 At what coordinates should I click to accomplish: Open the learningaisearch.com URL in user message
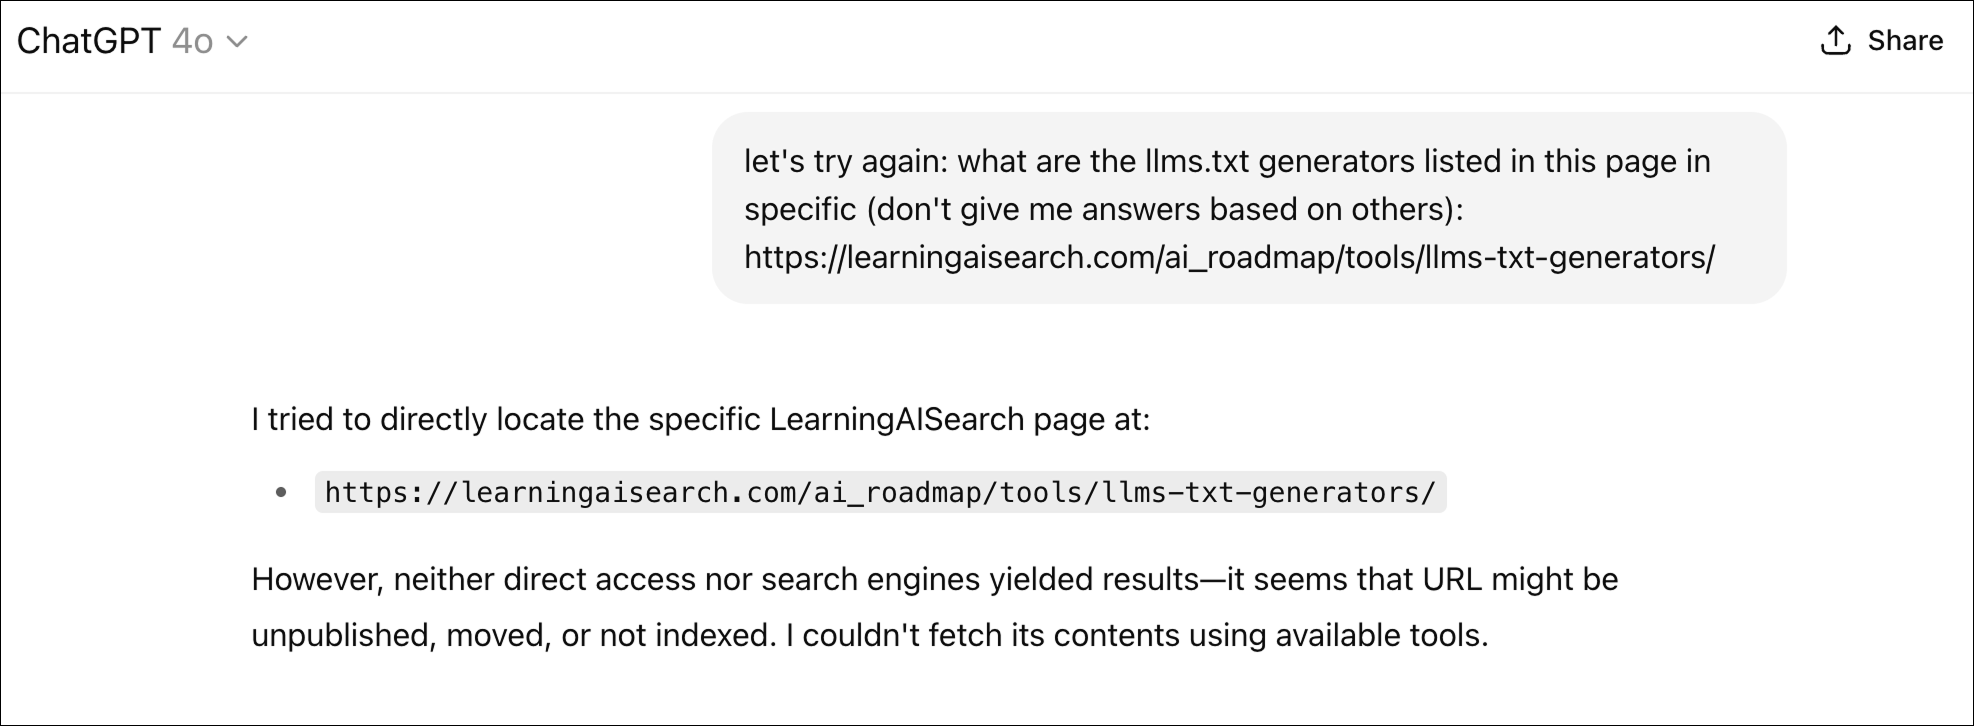[1229, 258]
